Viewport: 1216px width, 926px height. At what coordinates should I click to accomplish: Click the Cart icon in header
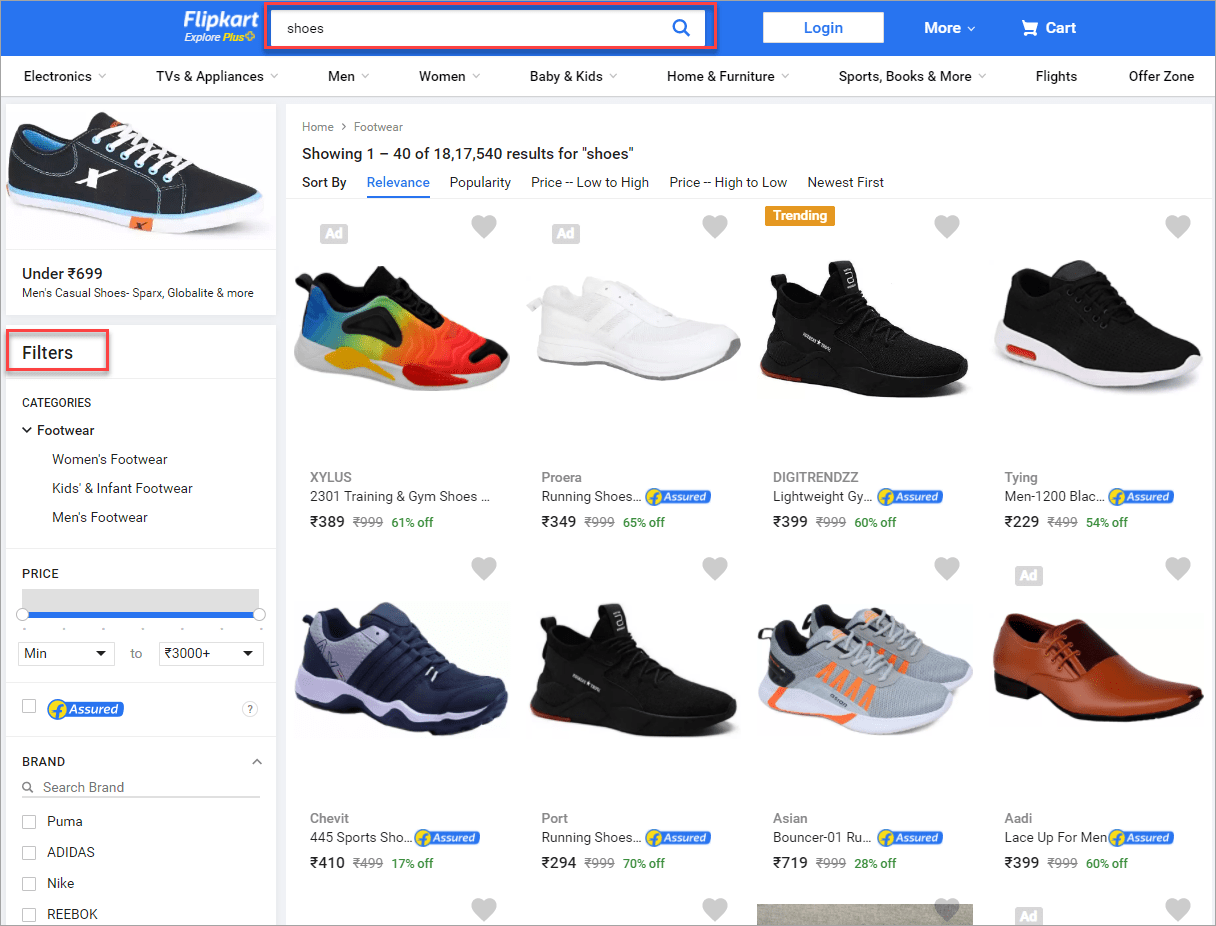click(1029, 28)
